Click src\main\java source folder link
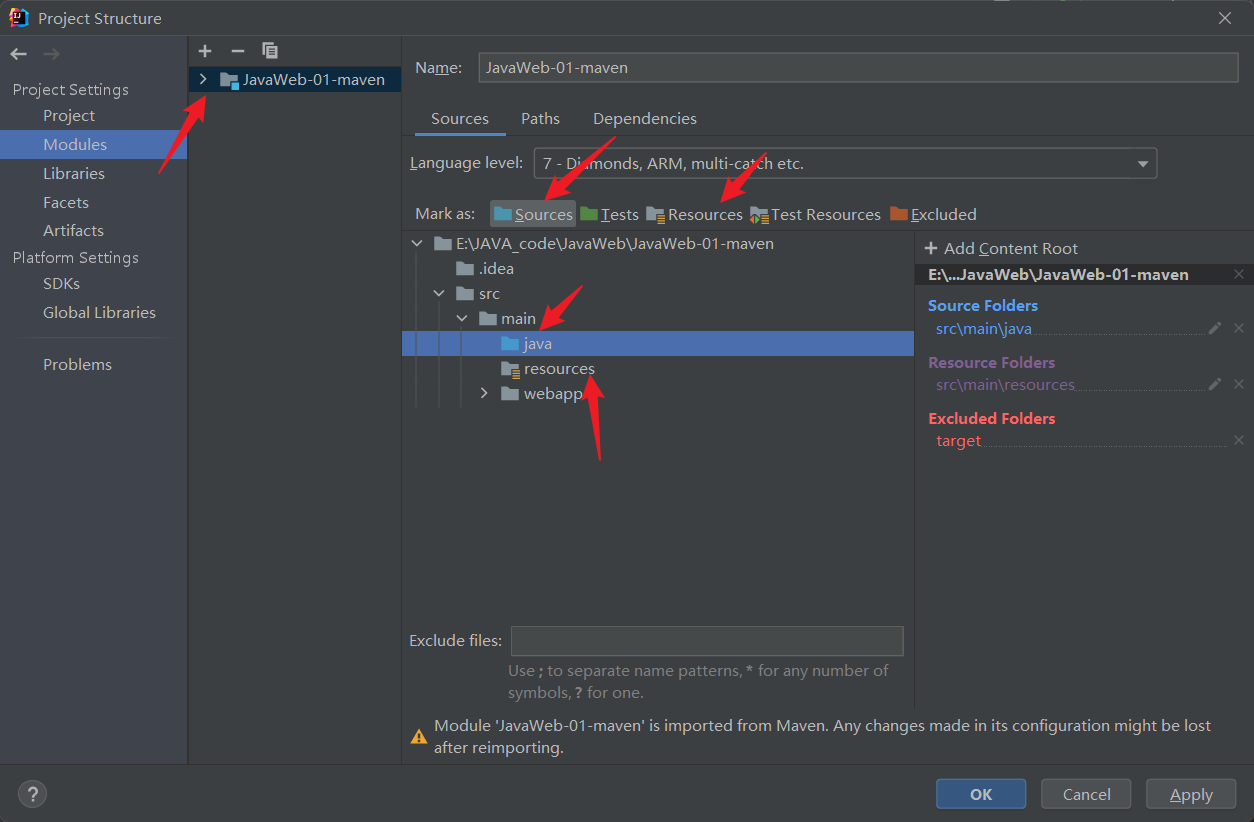 [x=983, y=328]
